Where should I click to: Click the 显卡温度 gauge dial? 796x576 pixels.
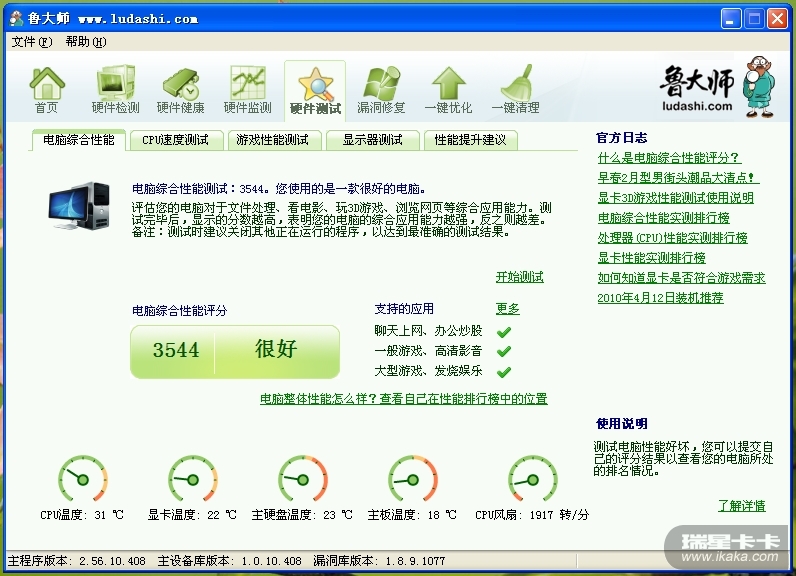[192, 479]
